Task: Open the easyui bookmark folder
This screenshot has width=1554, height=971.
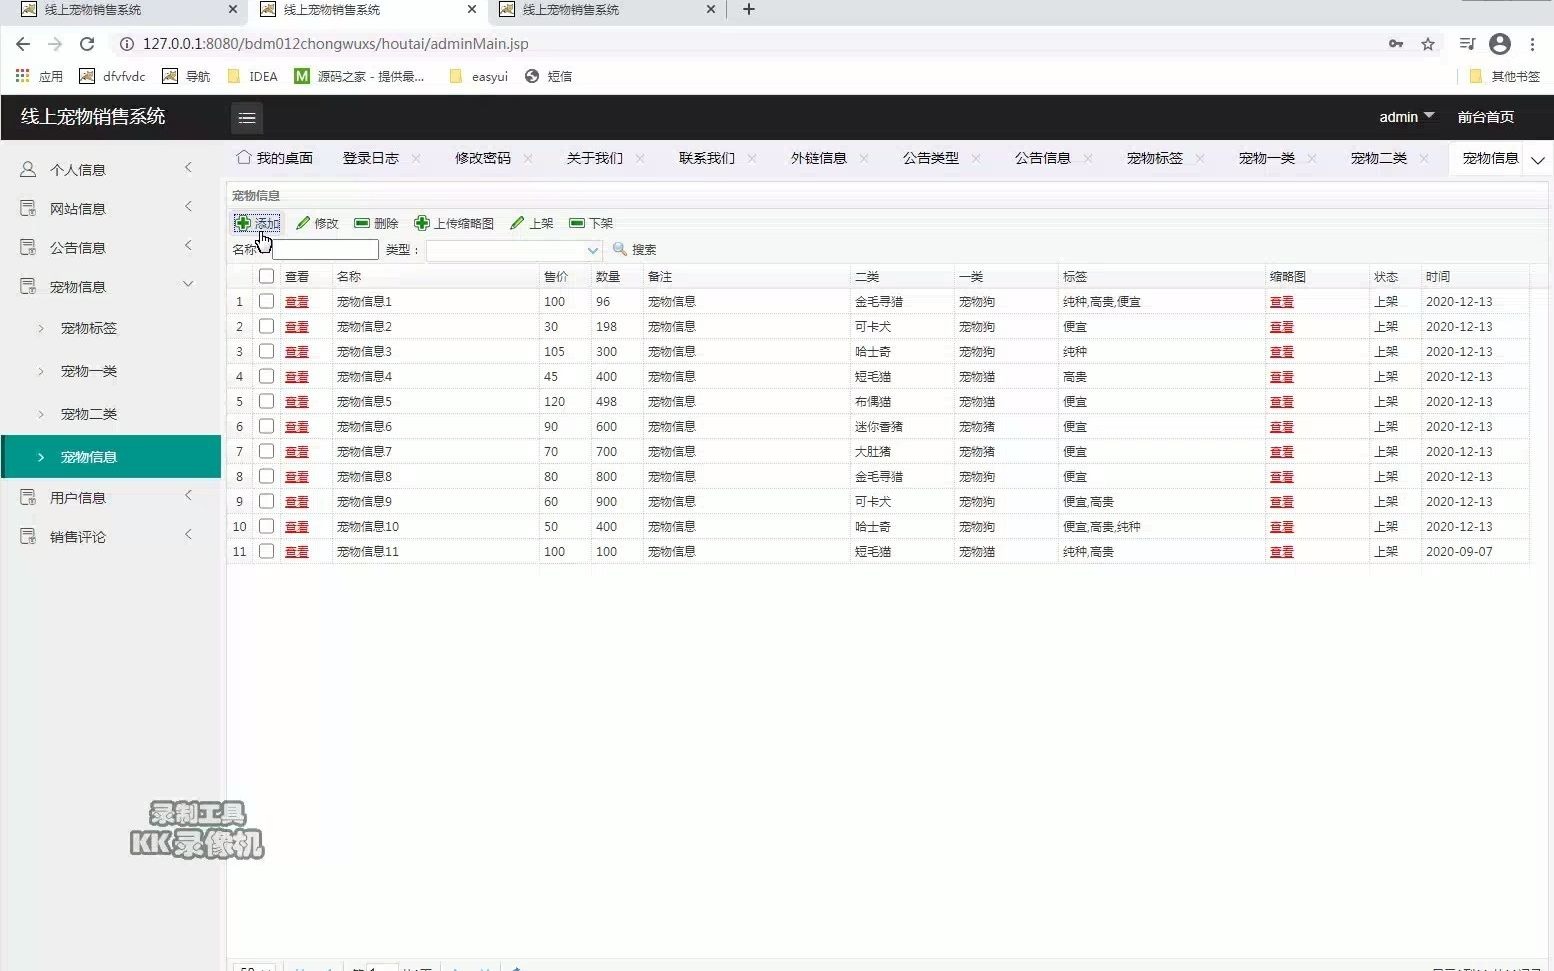Action: pos(479,76)
